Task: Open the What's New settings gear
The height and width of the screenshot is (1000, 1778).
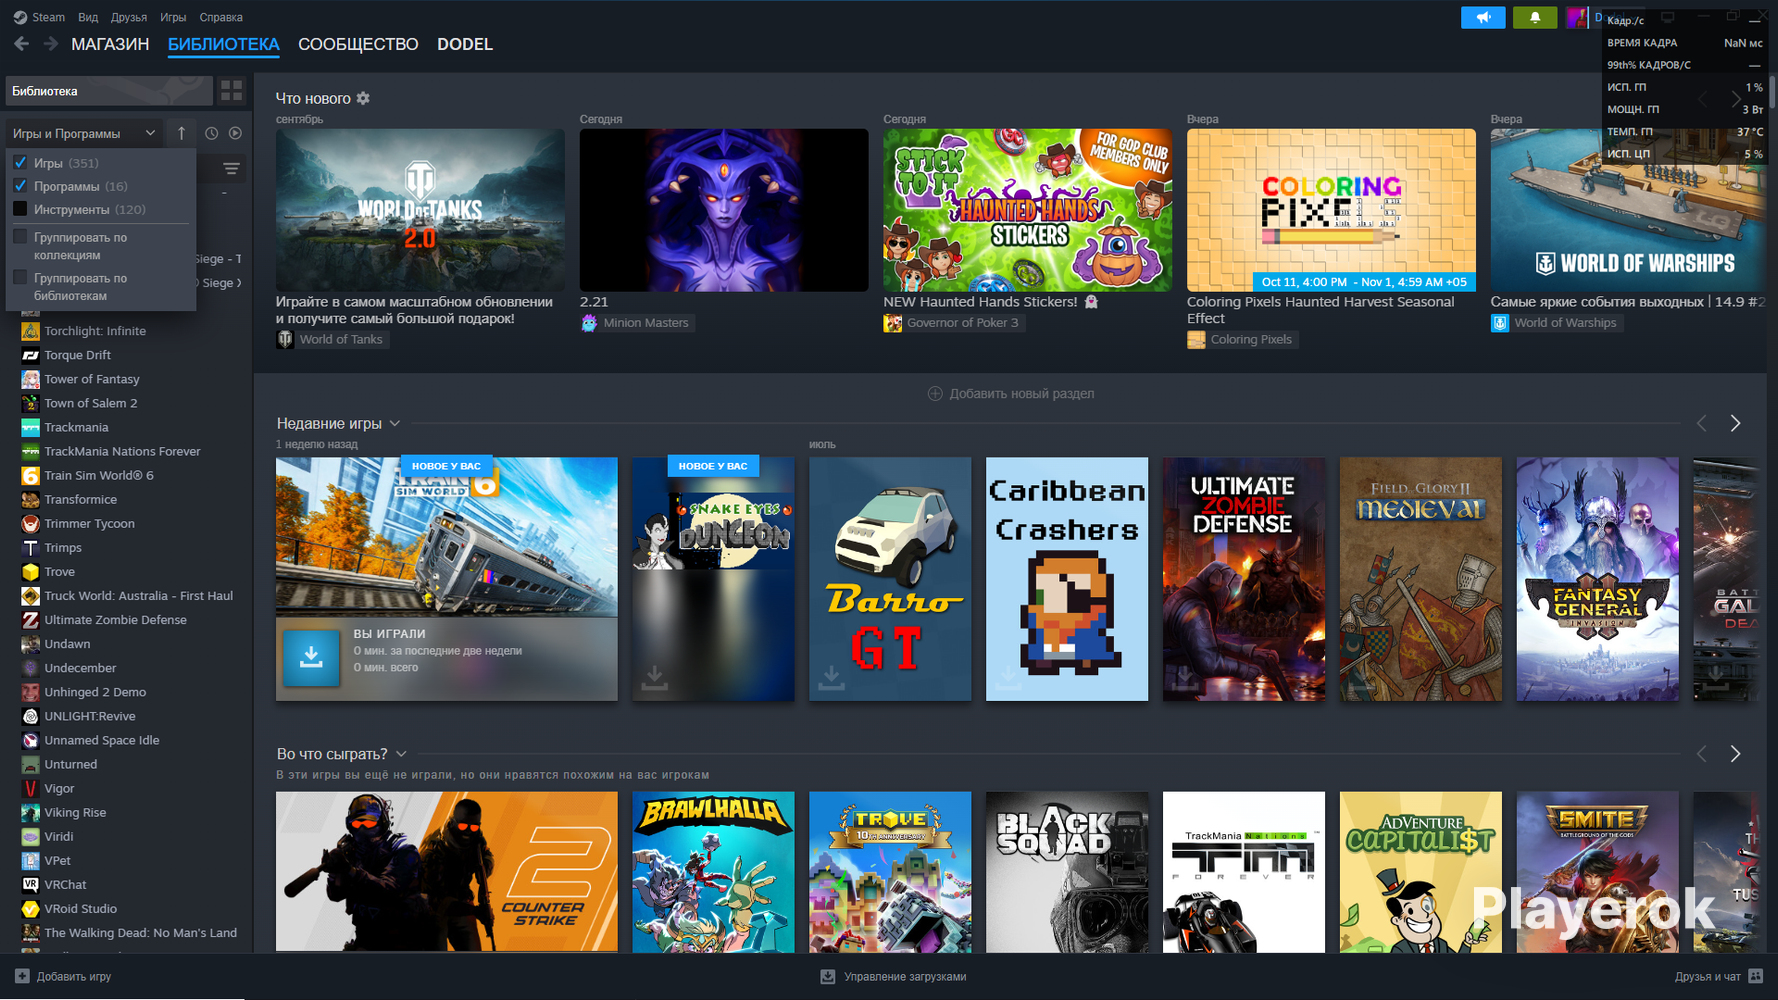Action: coord(363,98)
